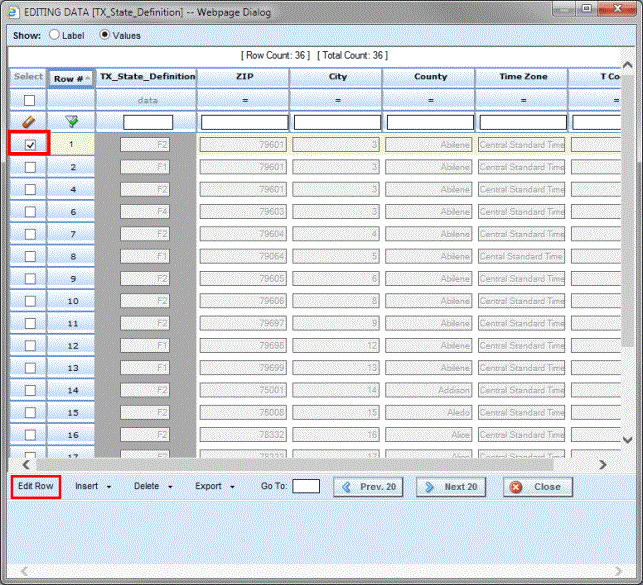This screenshot has height=585, width=643.
Task: Sort by the County column header
Action: tap(429, 77)
